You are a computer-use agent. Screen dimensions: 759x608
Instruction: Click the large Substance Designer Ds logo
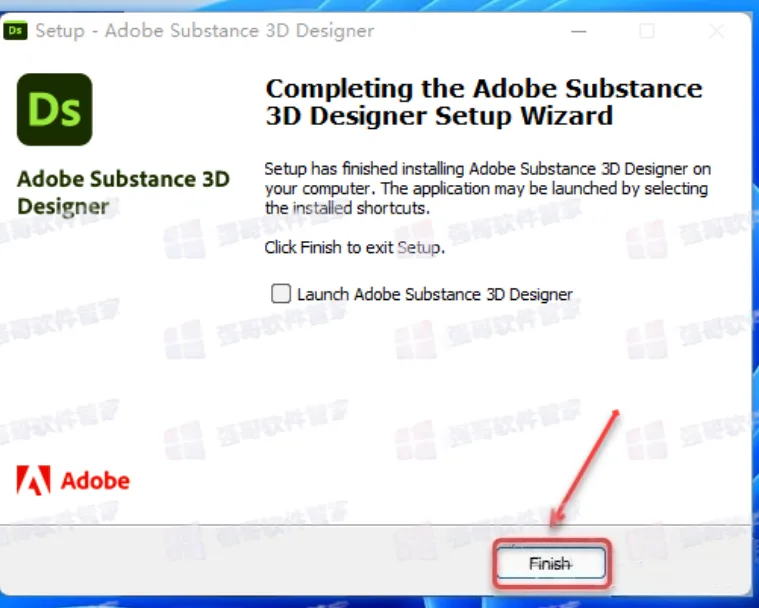(55, 109)
